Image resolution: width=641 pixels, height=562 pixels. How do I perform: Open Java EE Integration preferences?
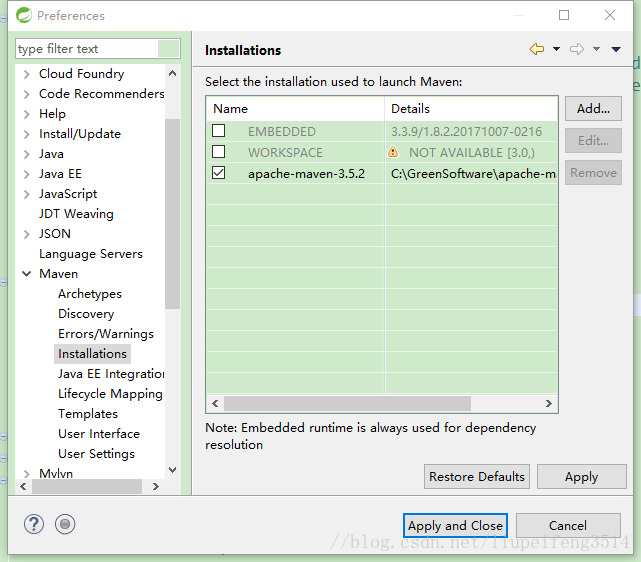[x=111, y=374]
